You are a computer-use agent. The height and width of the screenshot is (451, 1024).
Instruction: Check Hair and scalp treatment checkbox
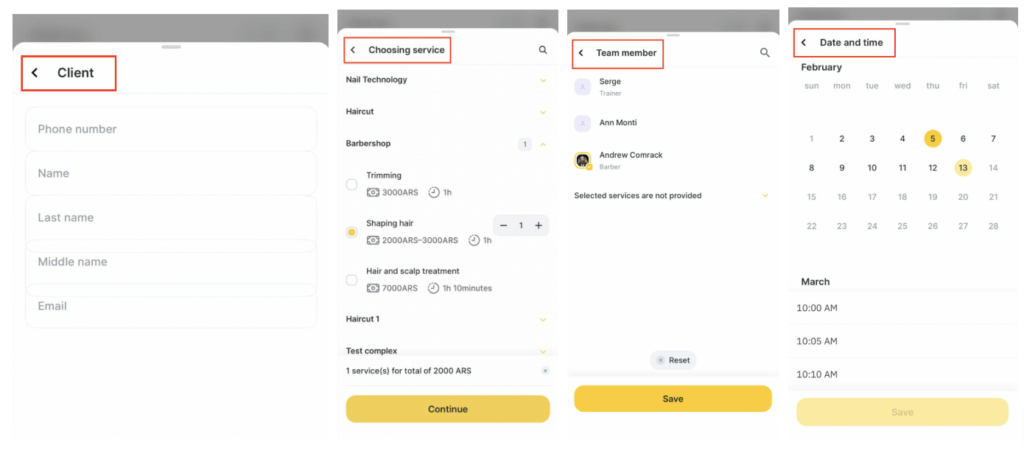click(351, 280)
